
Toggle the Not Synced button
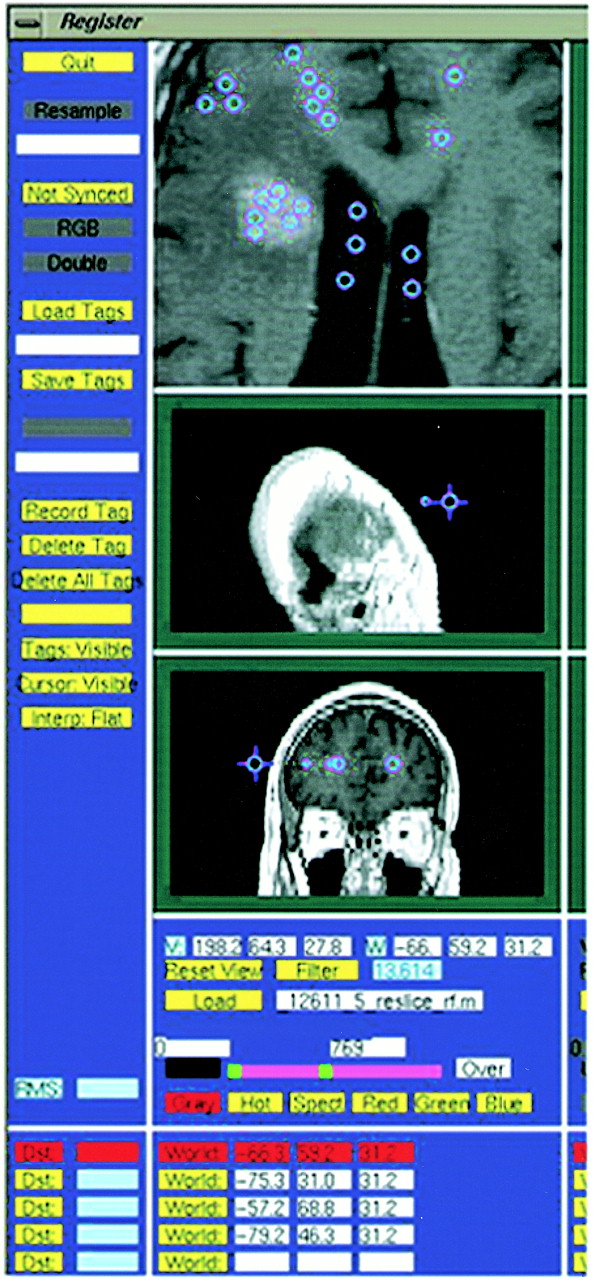[77, 193]
